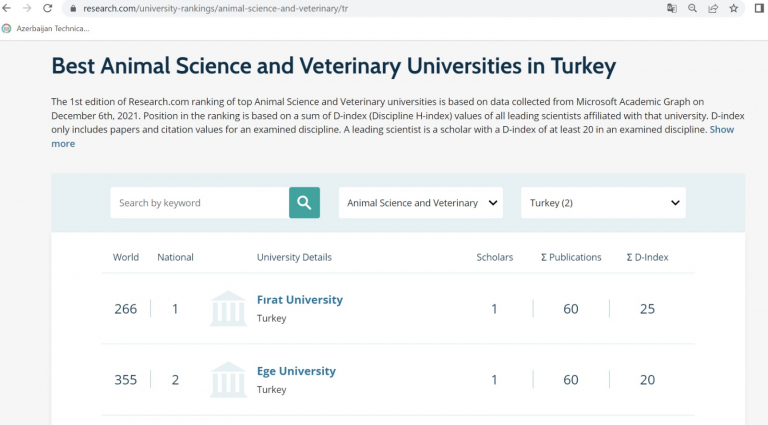
Task: Click the Scholars column header
Action: tap(495, 257)
